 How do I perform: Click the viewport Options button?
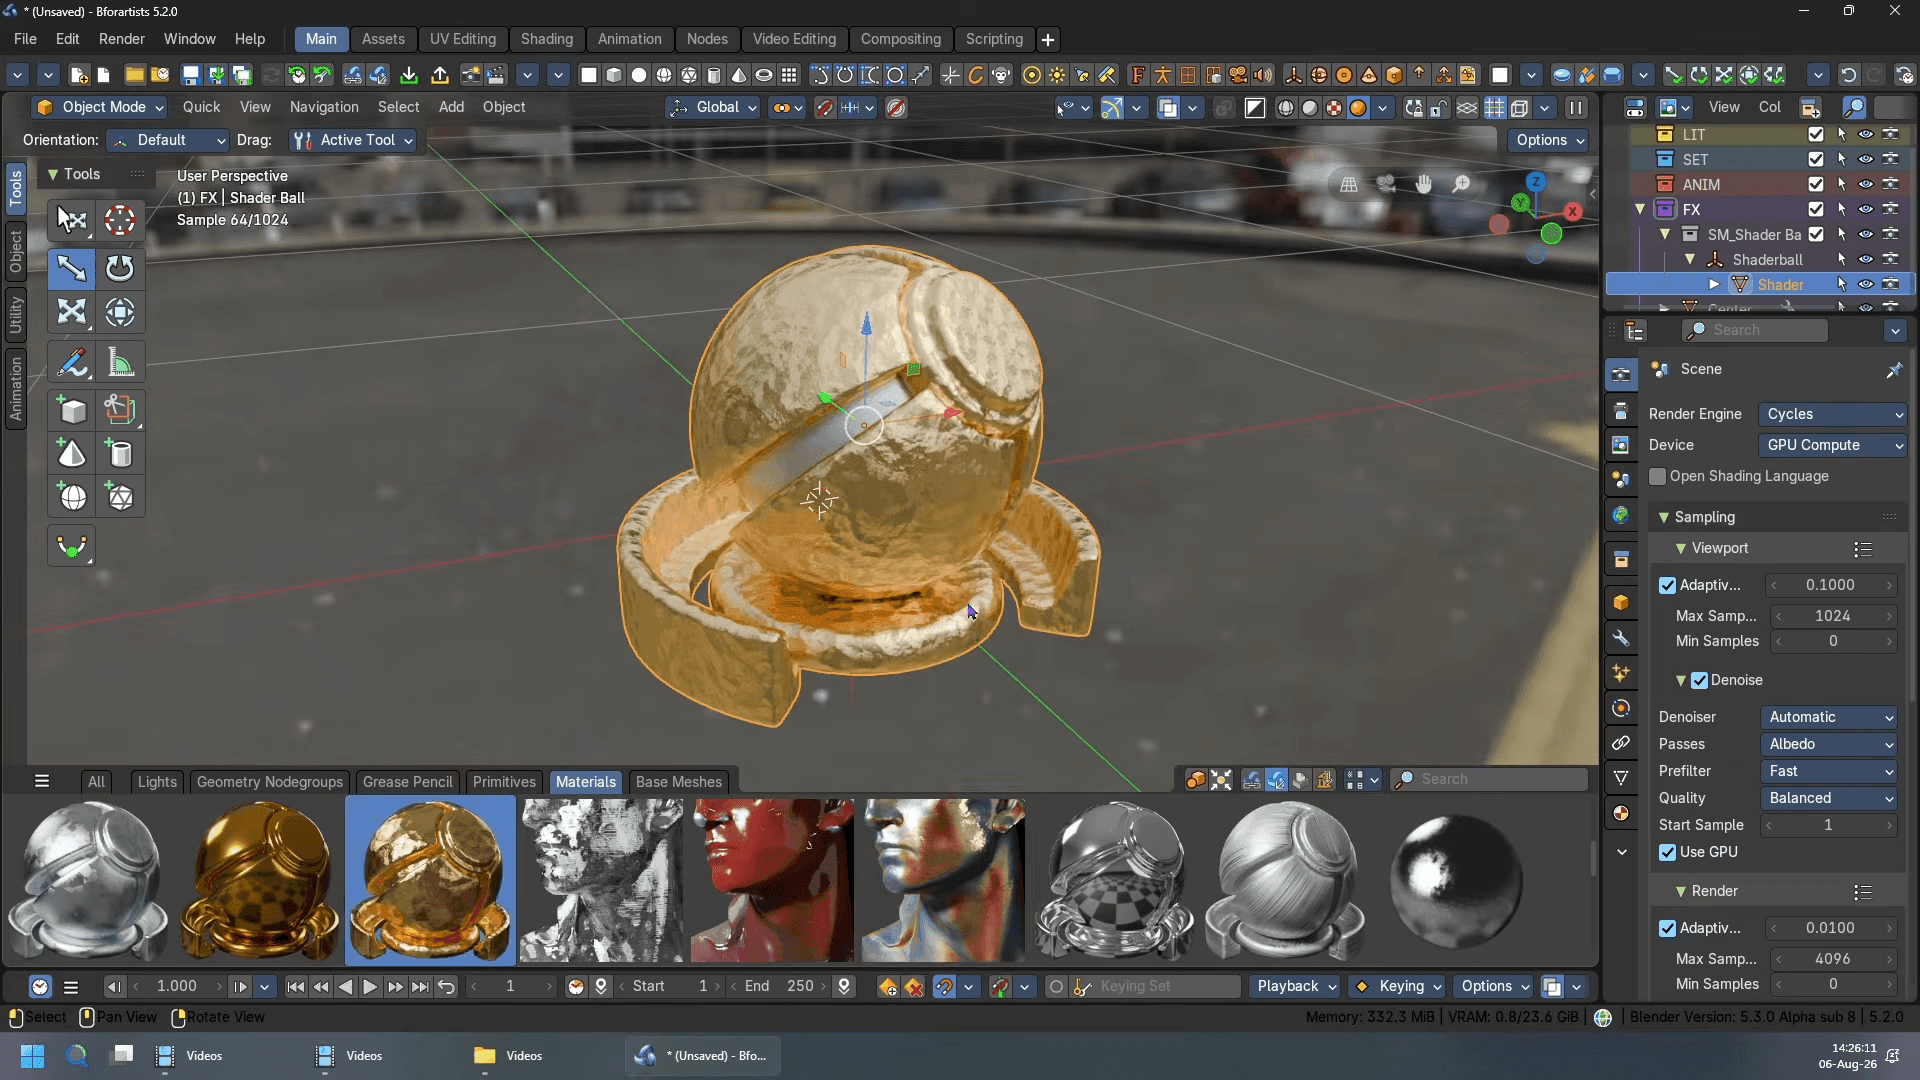click(x=1549, y=140)
